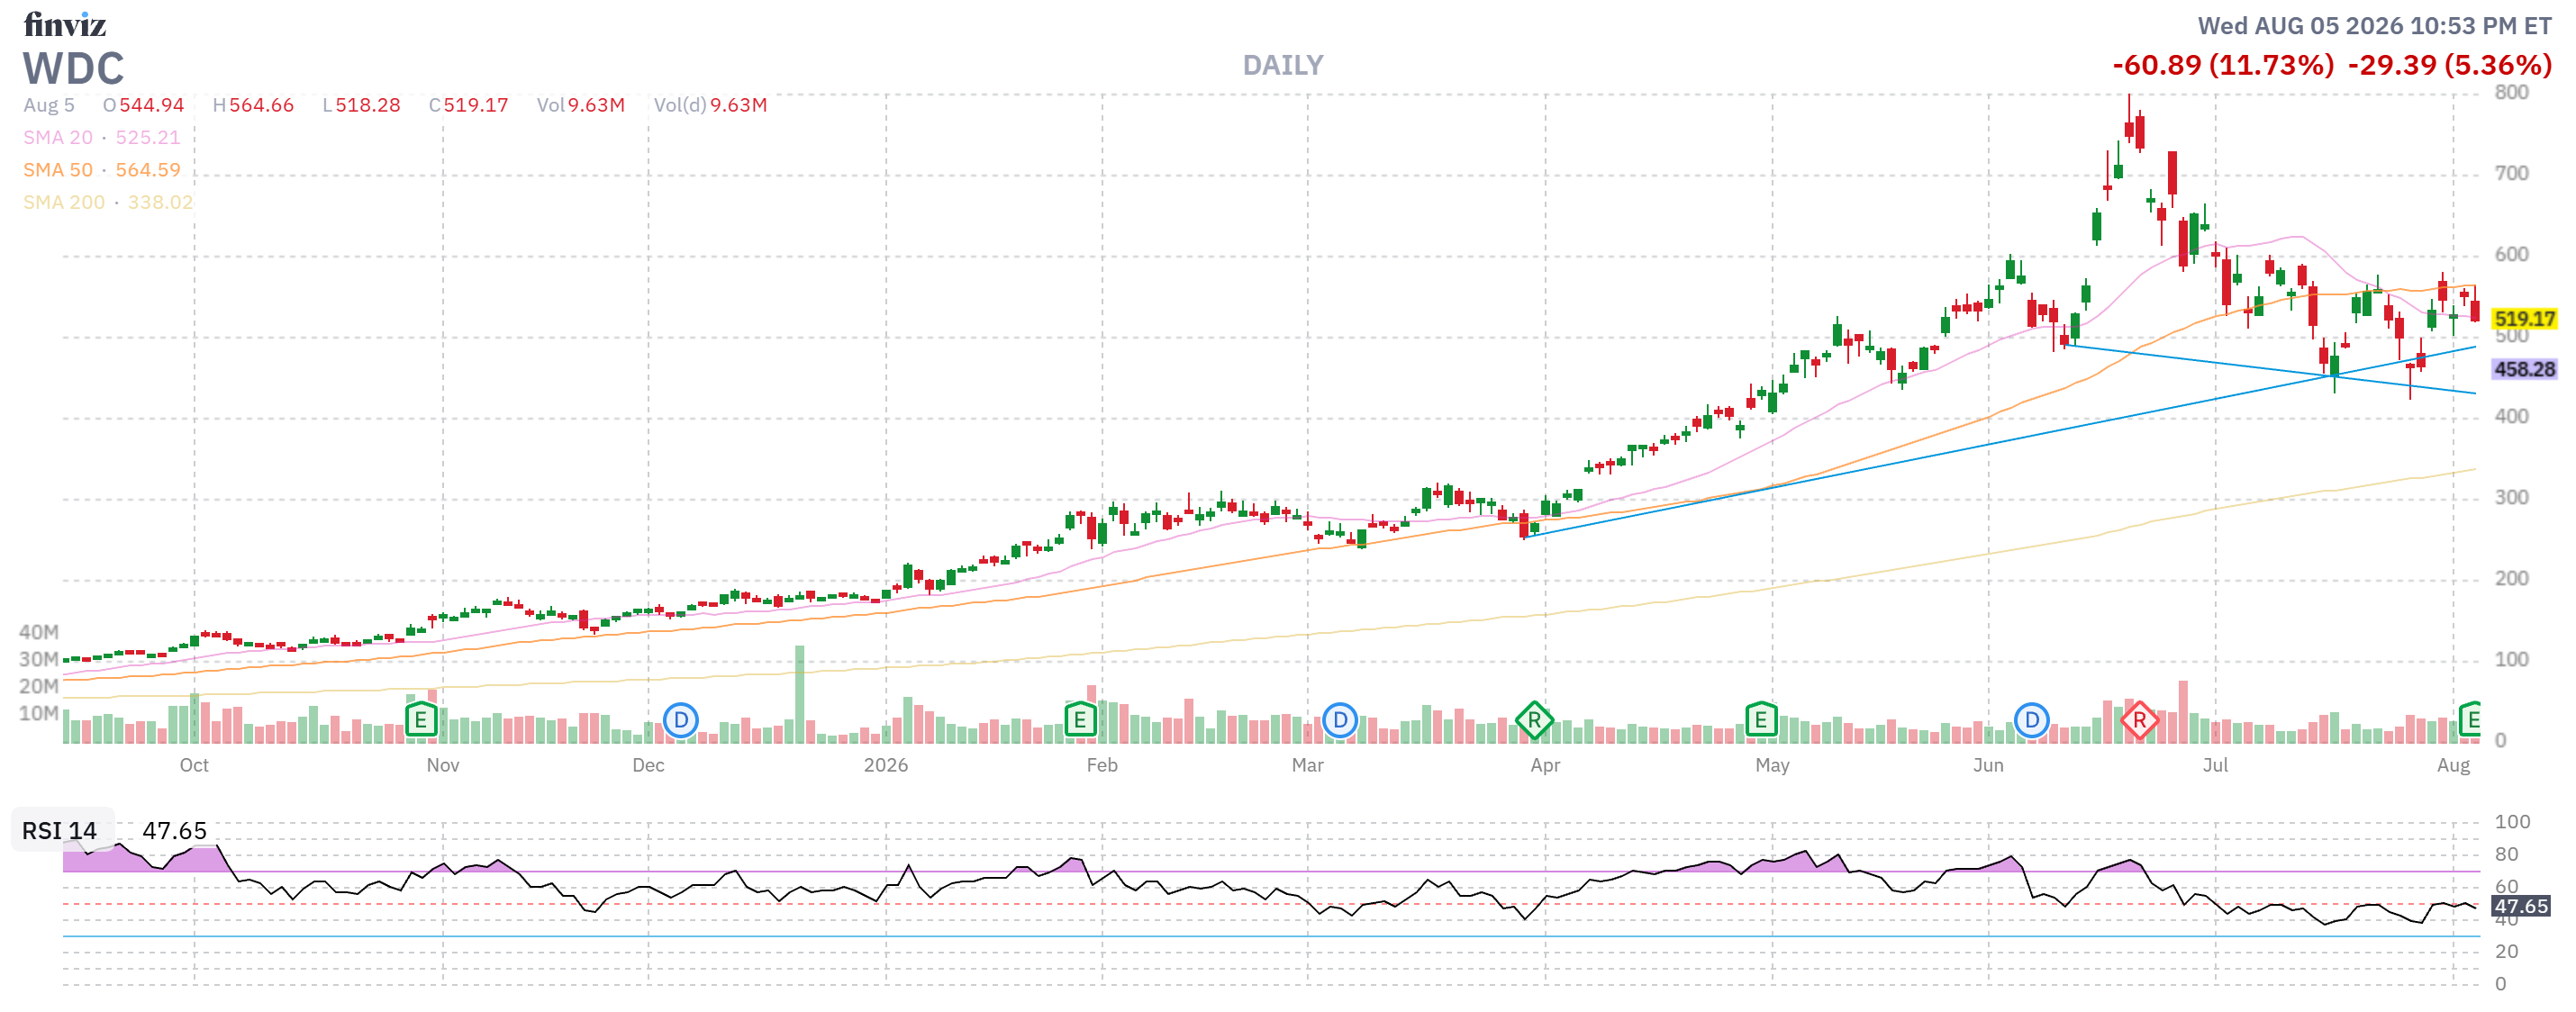2576x1012 pixels.
Task: Open the dividend marker D near Mar
Action: click(1340, 719)
